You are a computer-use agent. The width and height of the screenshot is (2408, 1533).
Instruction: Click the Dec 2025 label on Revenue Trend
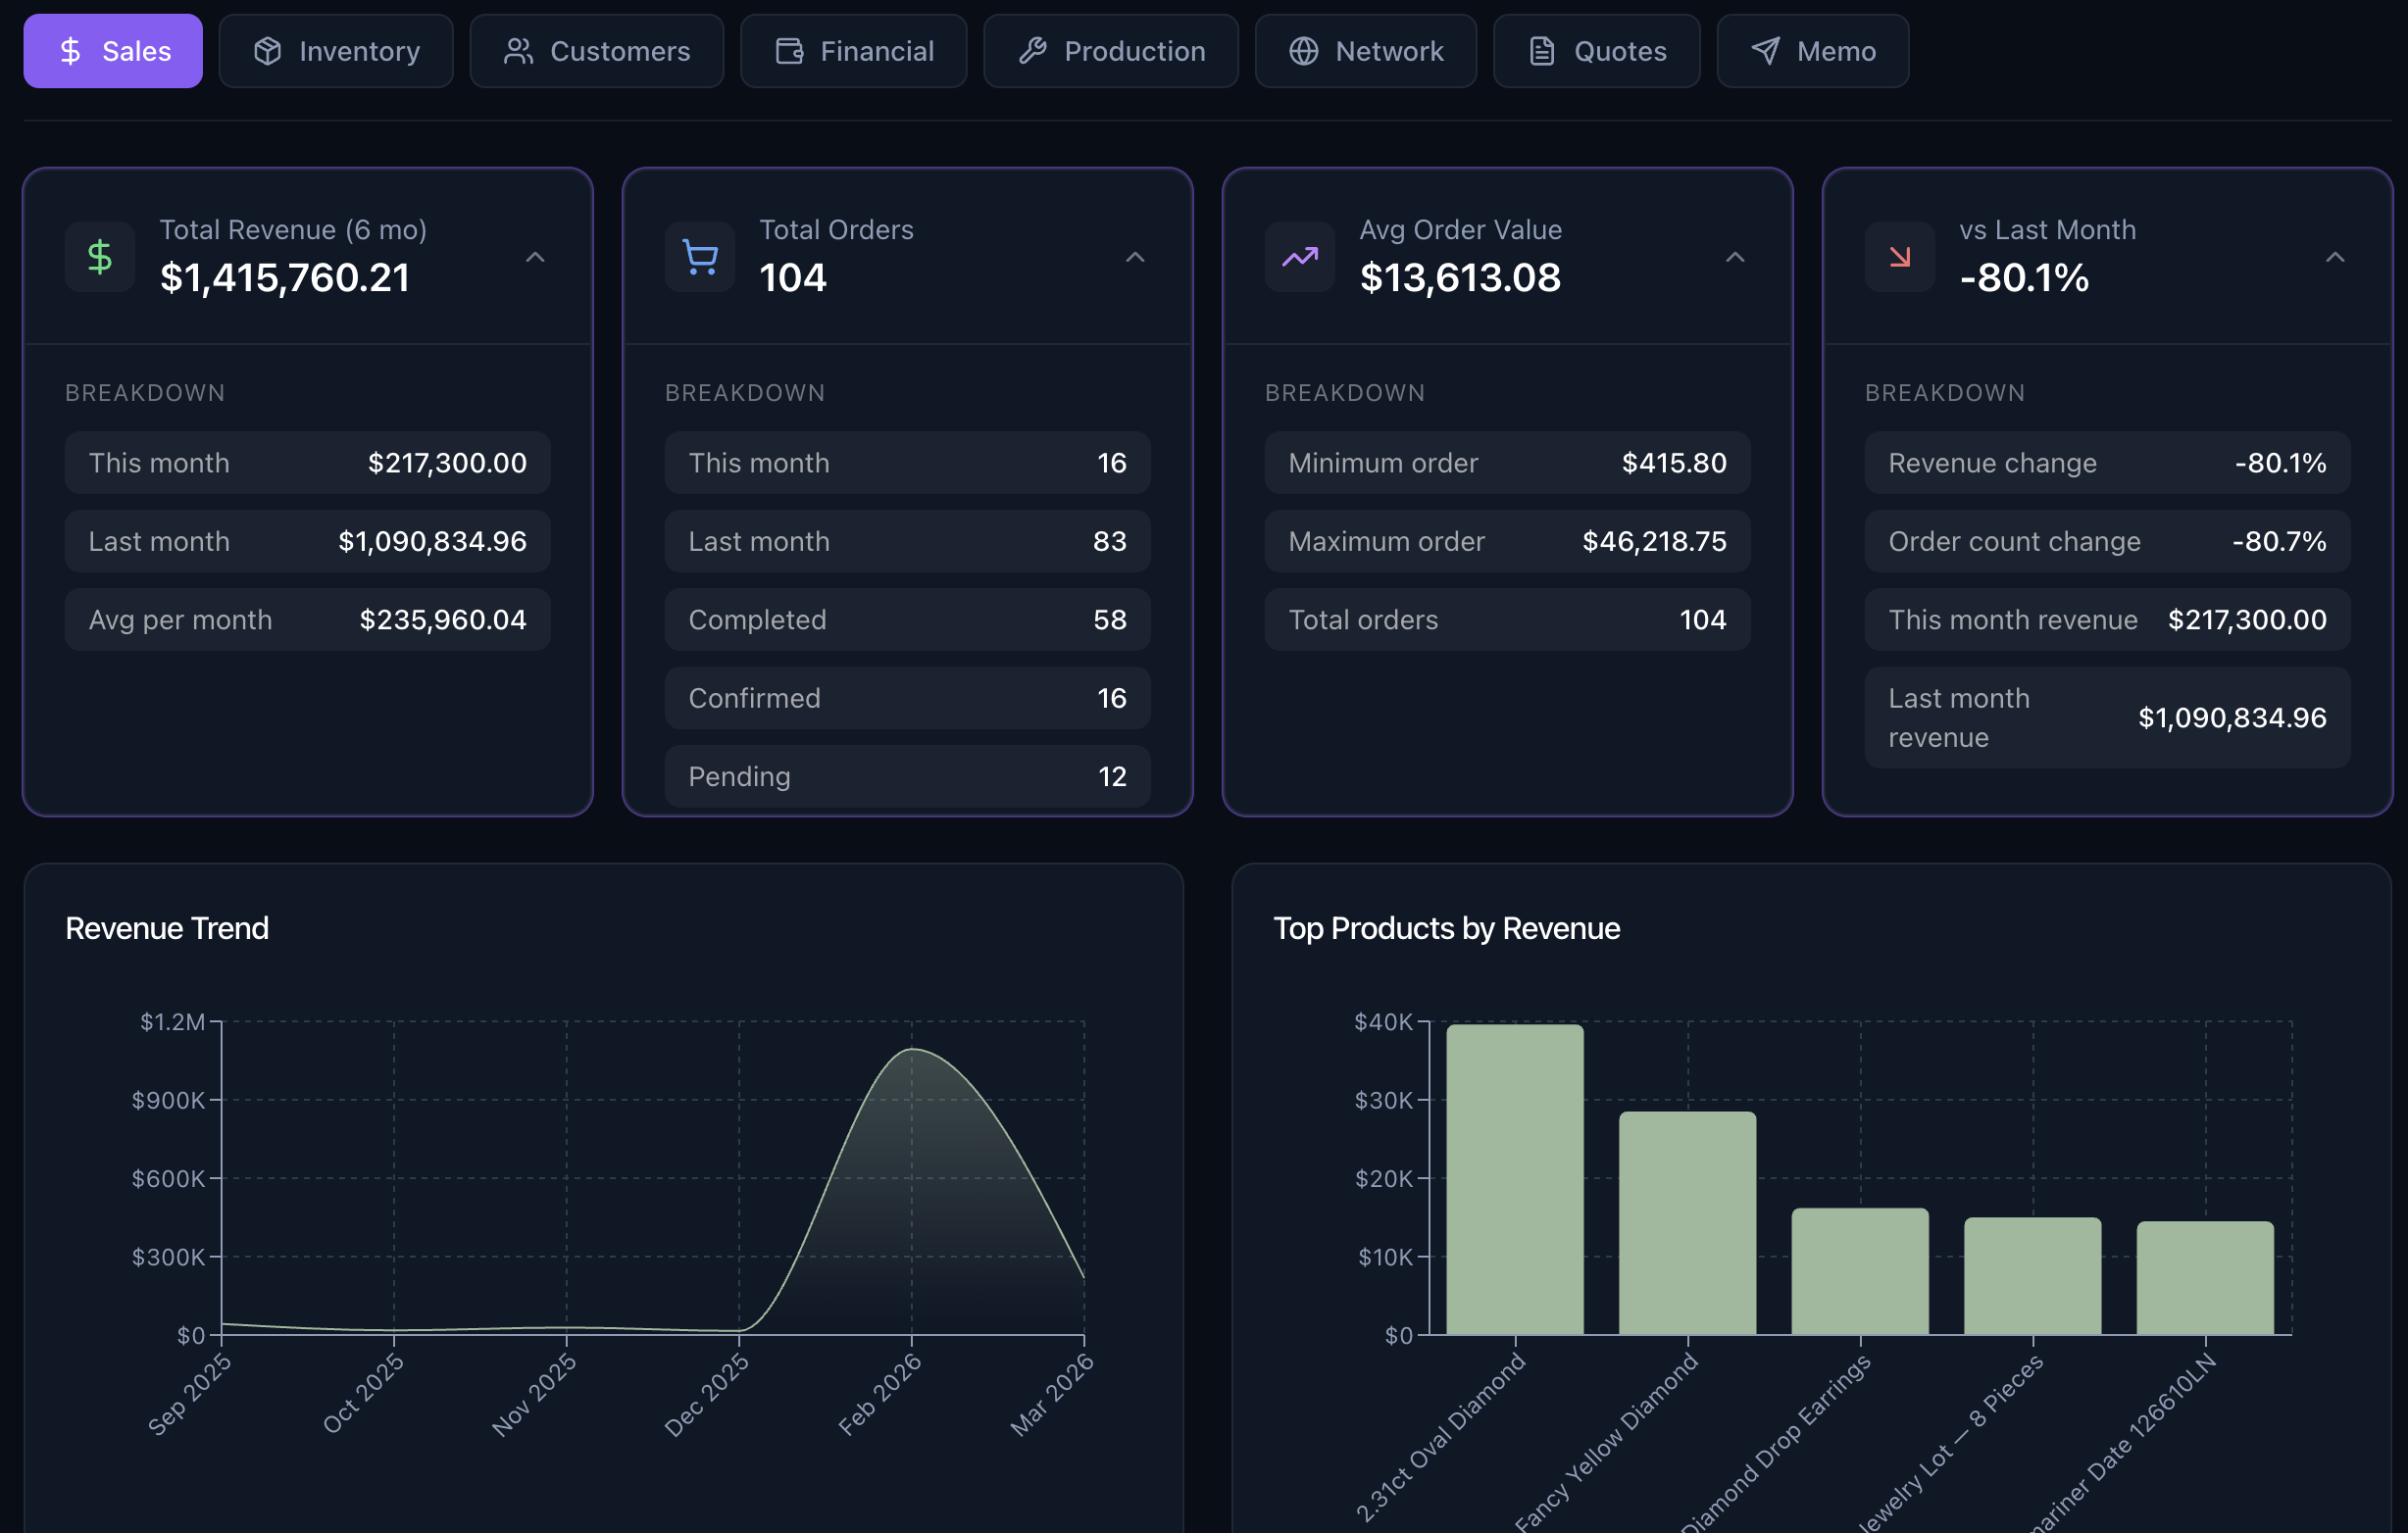click(x=706, y=1395)
